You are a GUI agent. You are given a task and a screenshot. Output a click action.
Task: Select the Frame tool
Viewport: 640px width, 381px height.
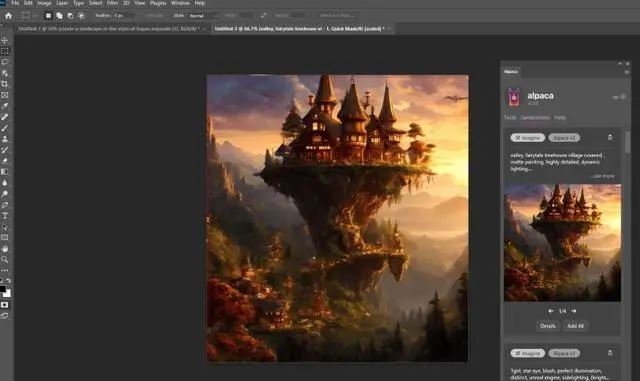coord(4,95)
